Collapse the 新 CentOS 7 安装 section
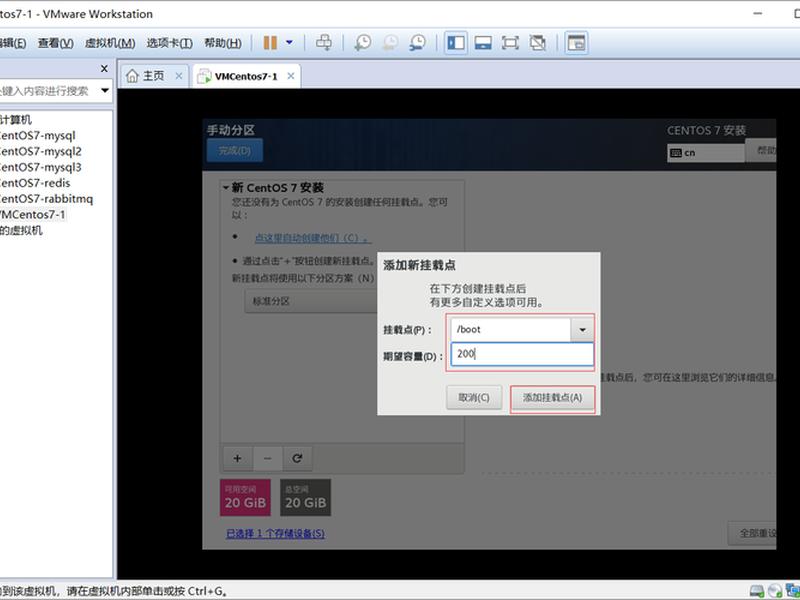Screen dimensions: 800x600 point(226,187)
